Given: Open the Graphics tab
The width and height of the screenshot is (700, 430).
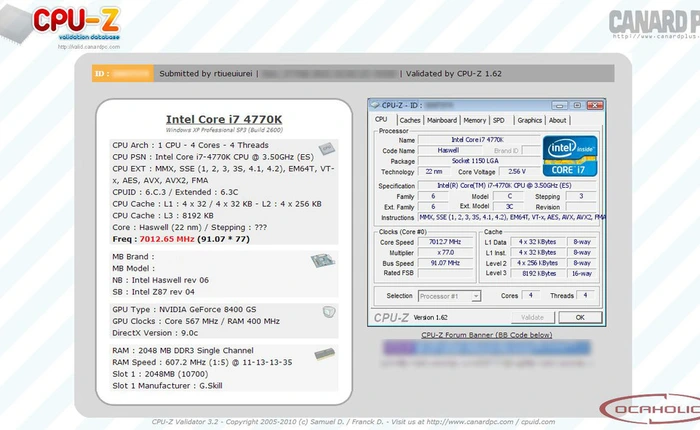Looking at the screenshot, I should [x=529, y=120].
